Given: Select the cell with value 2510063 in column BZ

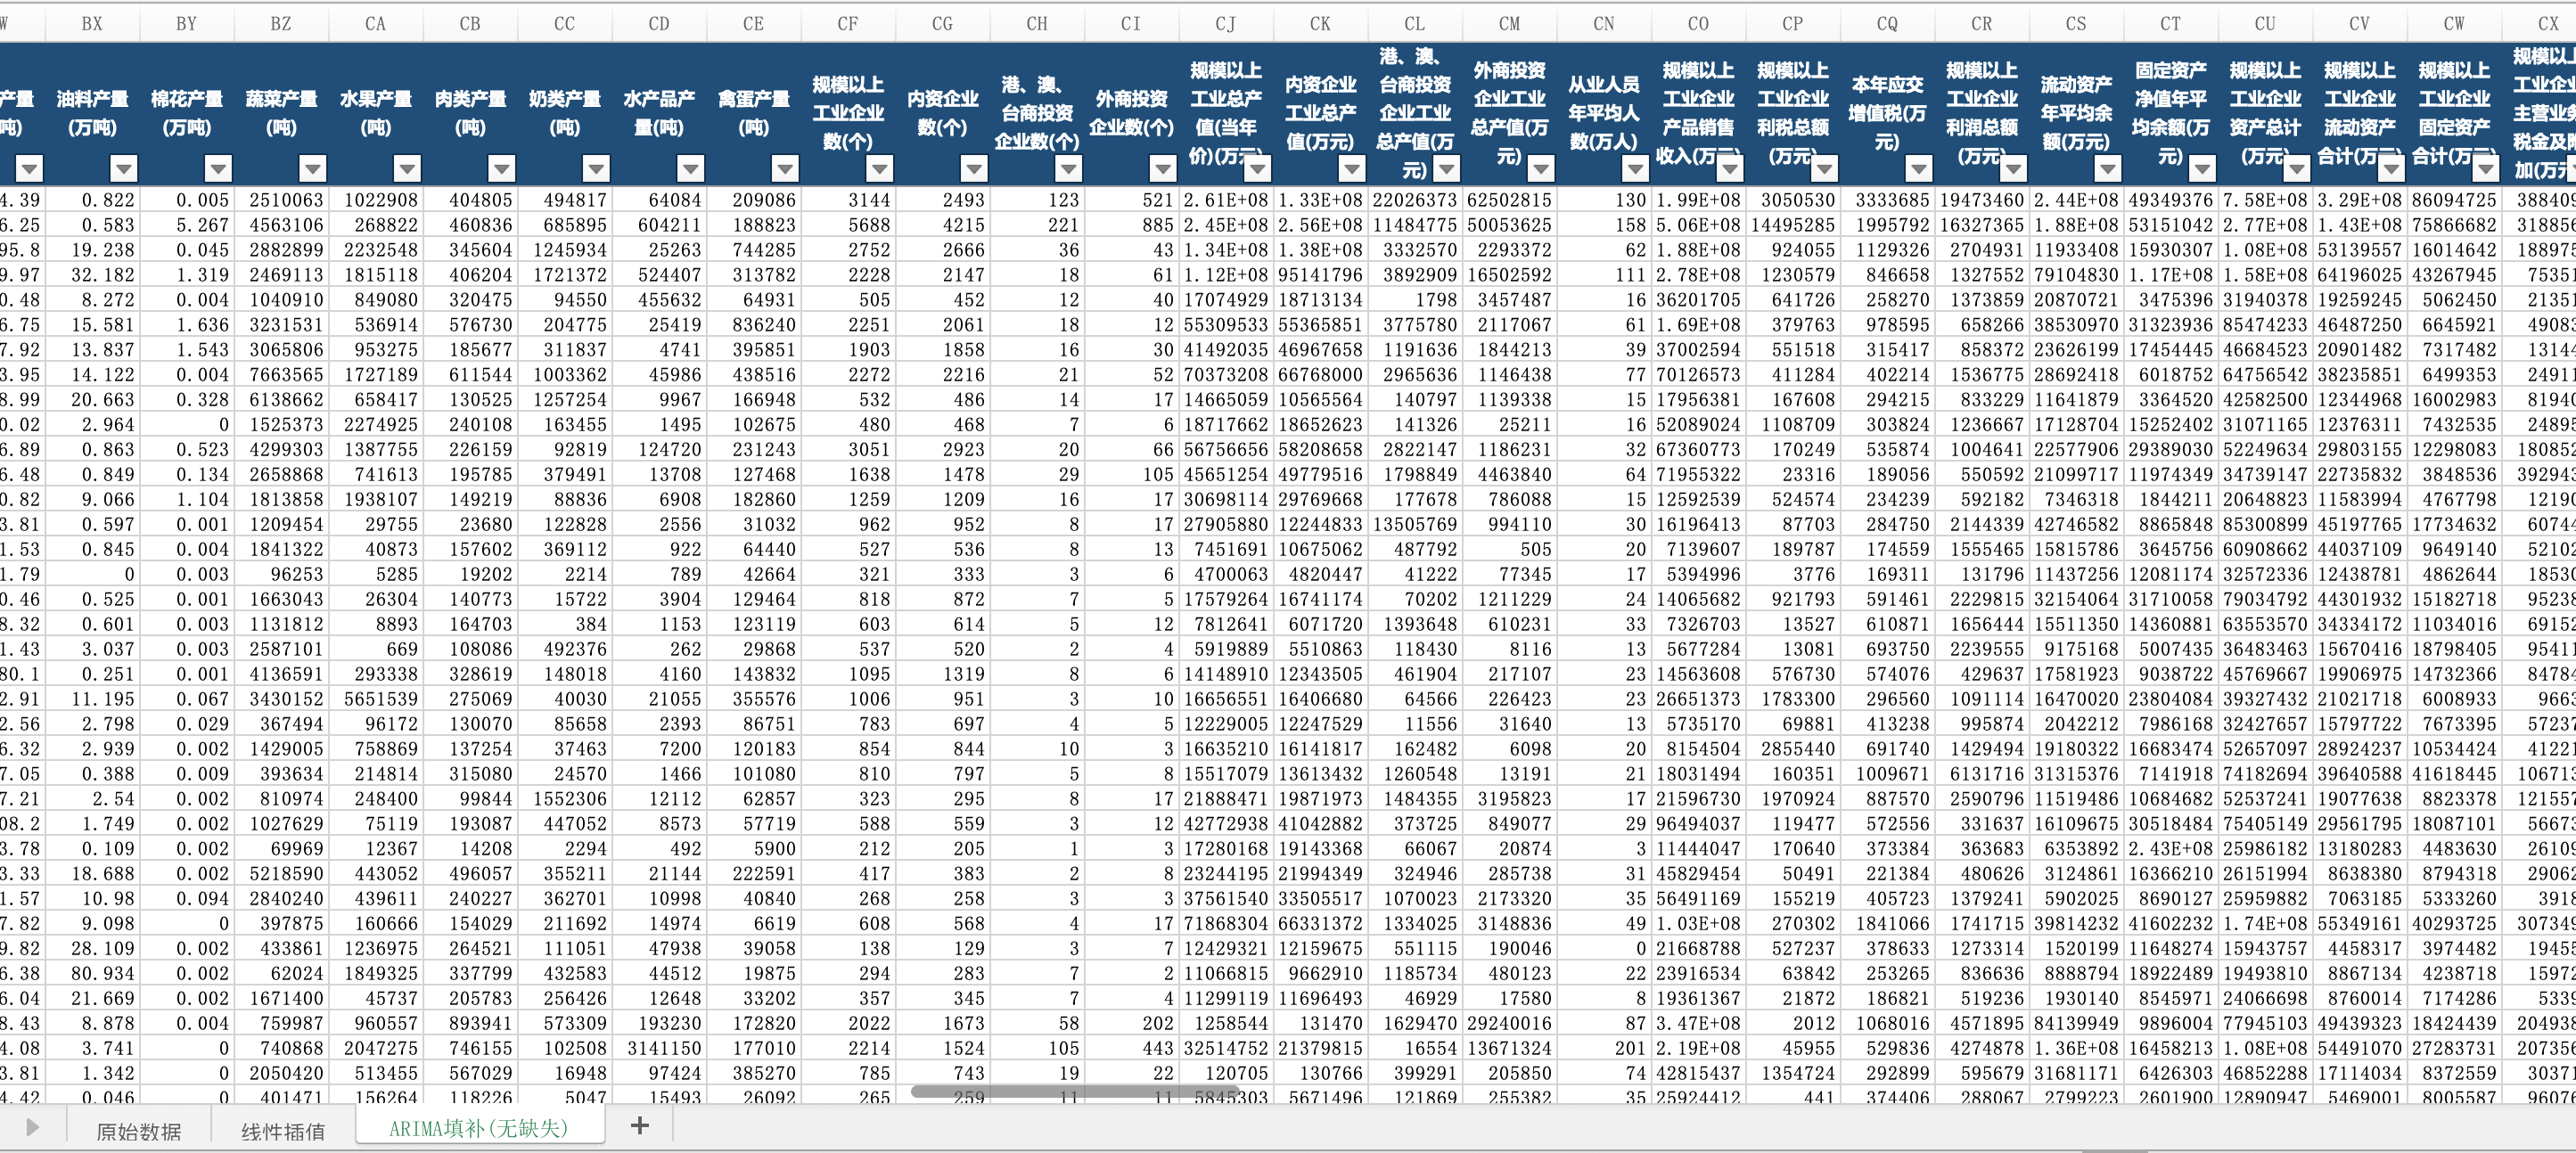Looking at the screenshot, I should pyautogui.click(x=282, y=200).
